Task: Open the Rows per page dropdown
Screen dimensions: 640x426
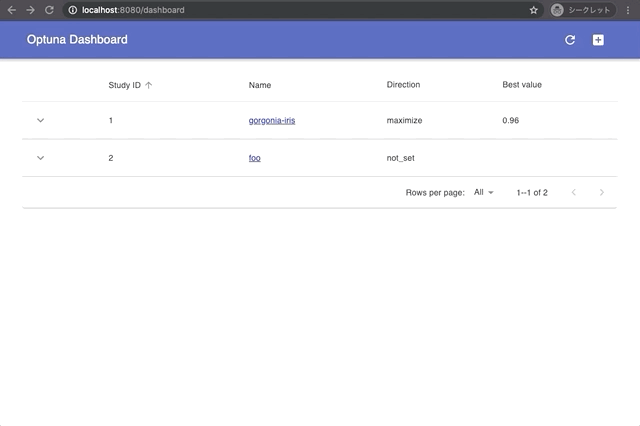Action: 484,192
